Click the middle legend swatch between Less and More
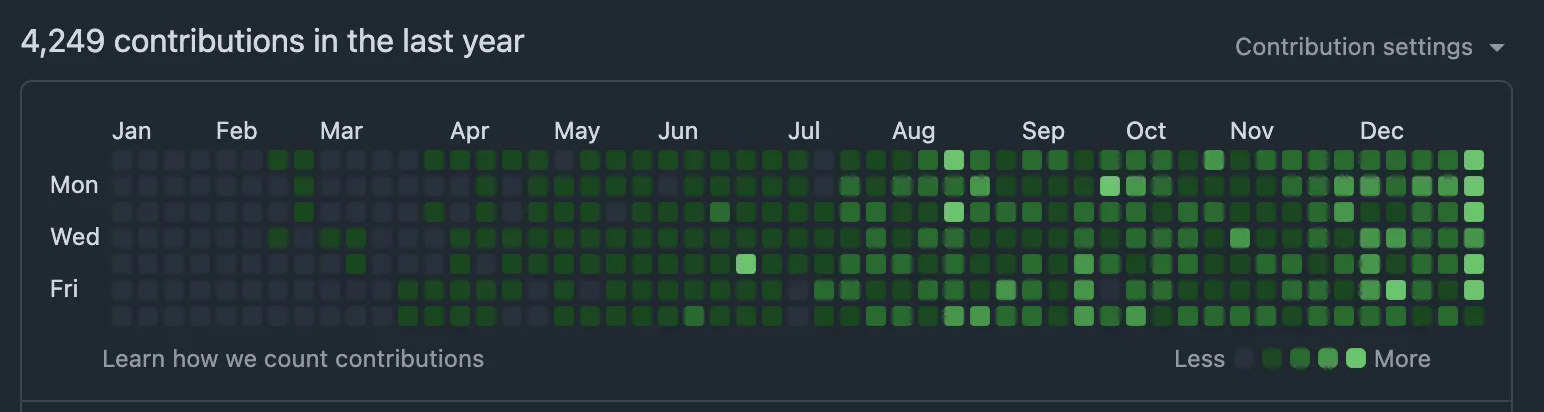This screenshot has height=412, width=1544. coord(1300,359)
